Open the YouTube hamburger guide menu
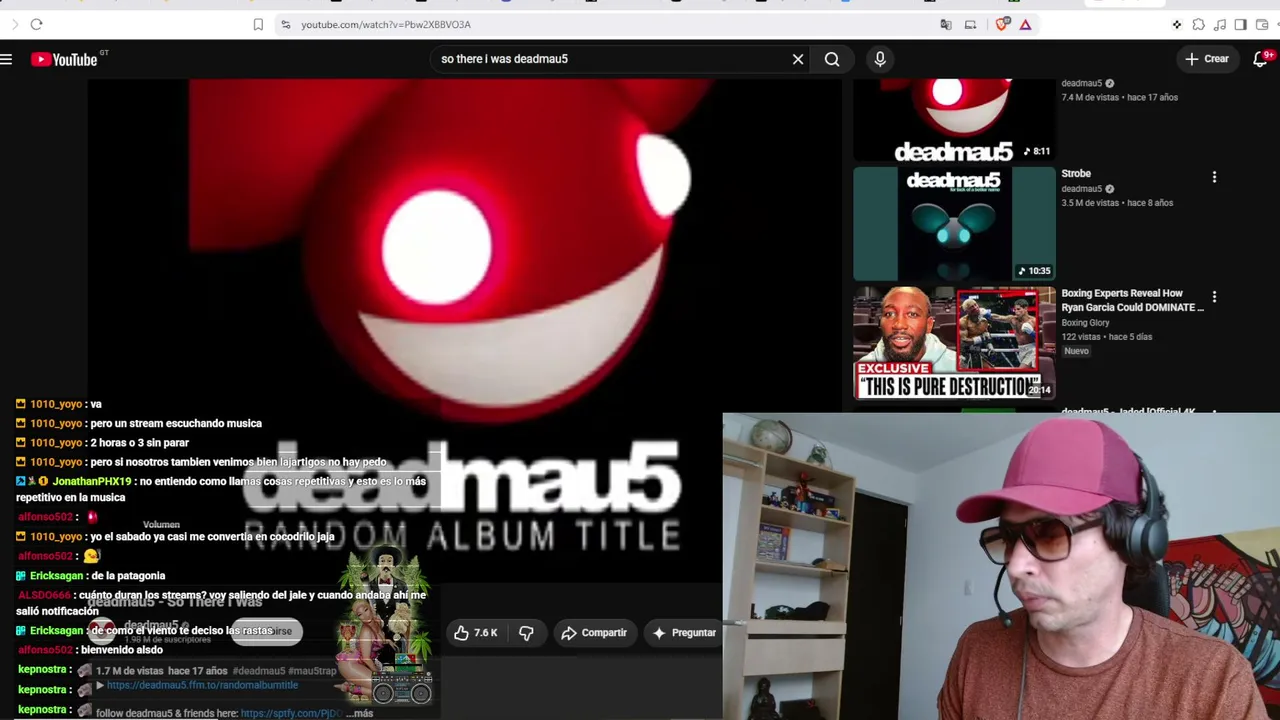 (x=6, y=59)
